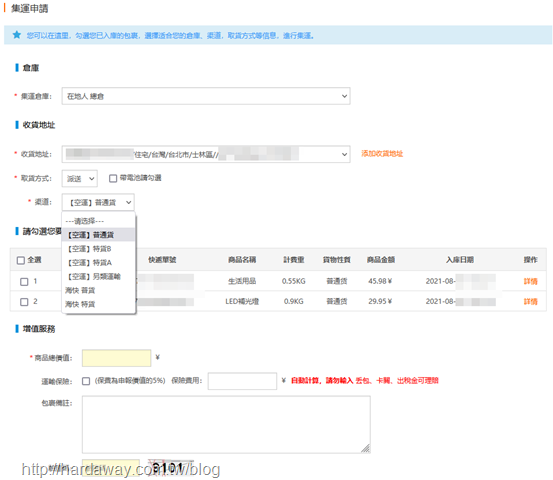Image resolution: width=553 pixels, height=480 pixels.
Task: Pick the 【空運】另類運輸 option
Action: (x=98, y=276)
